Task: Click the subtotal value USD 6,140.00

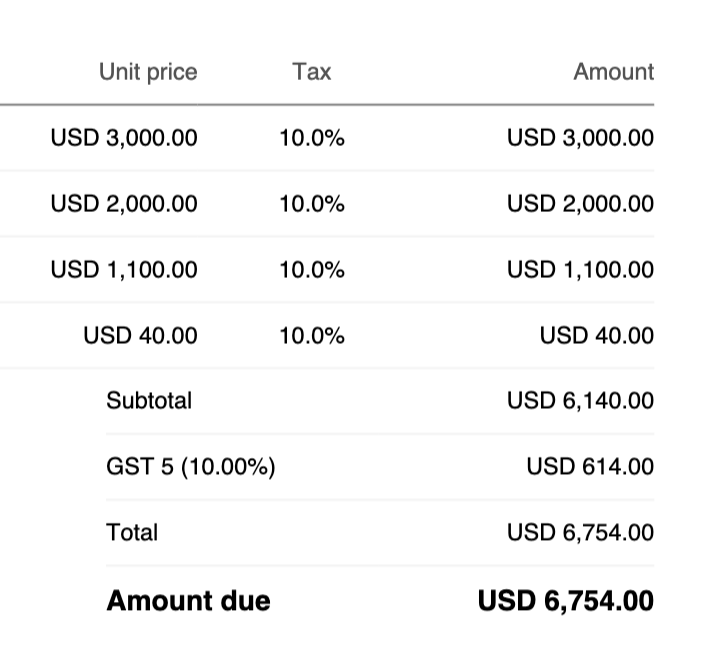Action: click(580, 401)
